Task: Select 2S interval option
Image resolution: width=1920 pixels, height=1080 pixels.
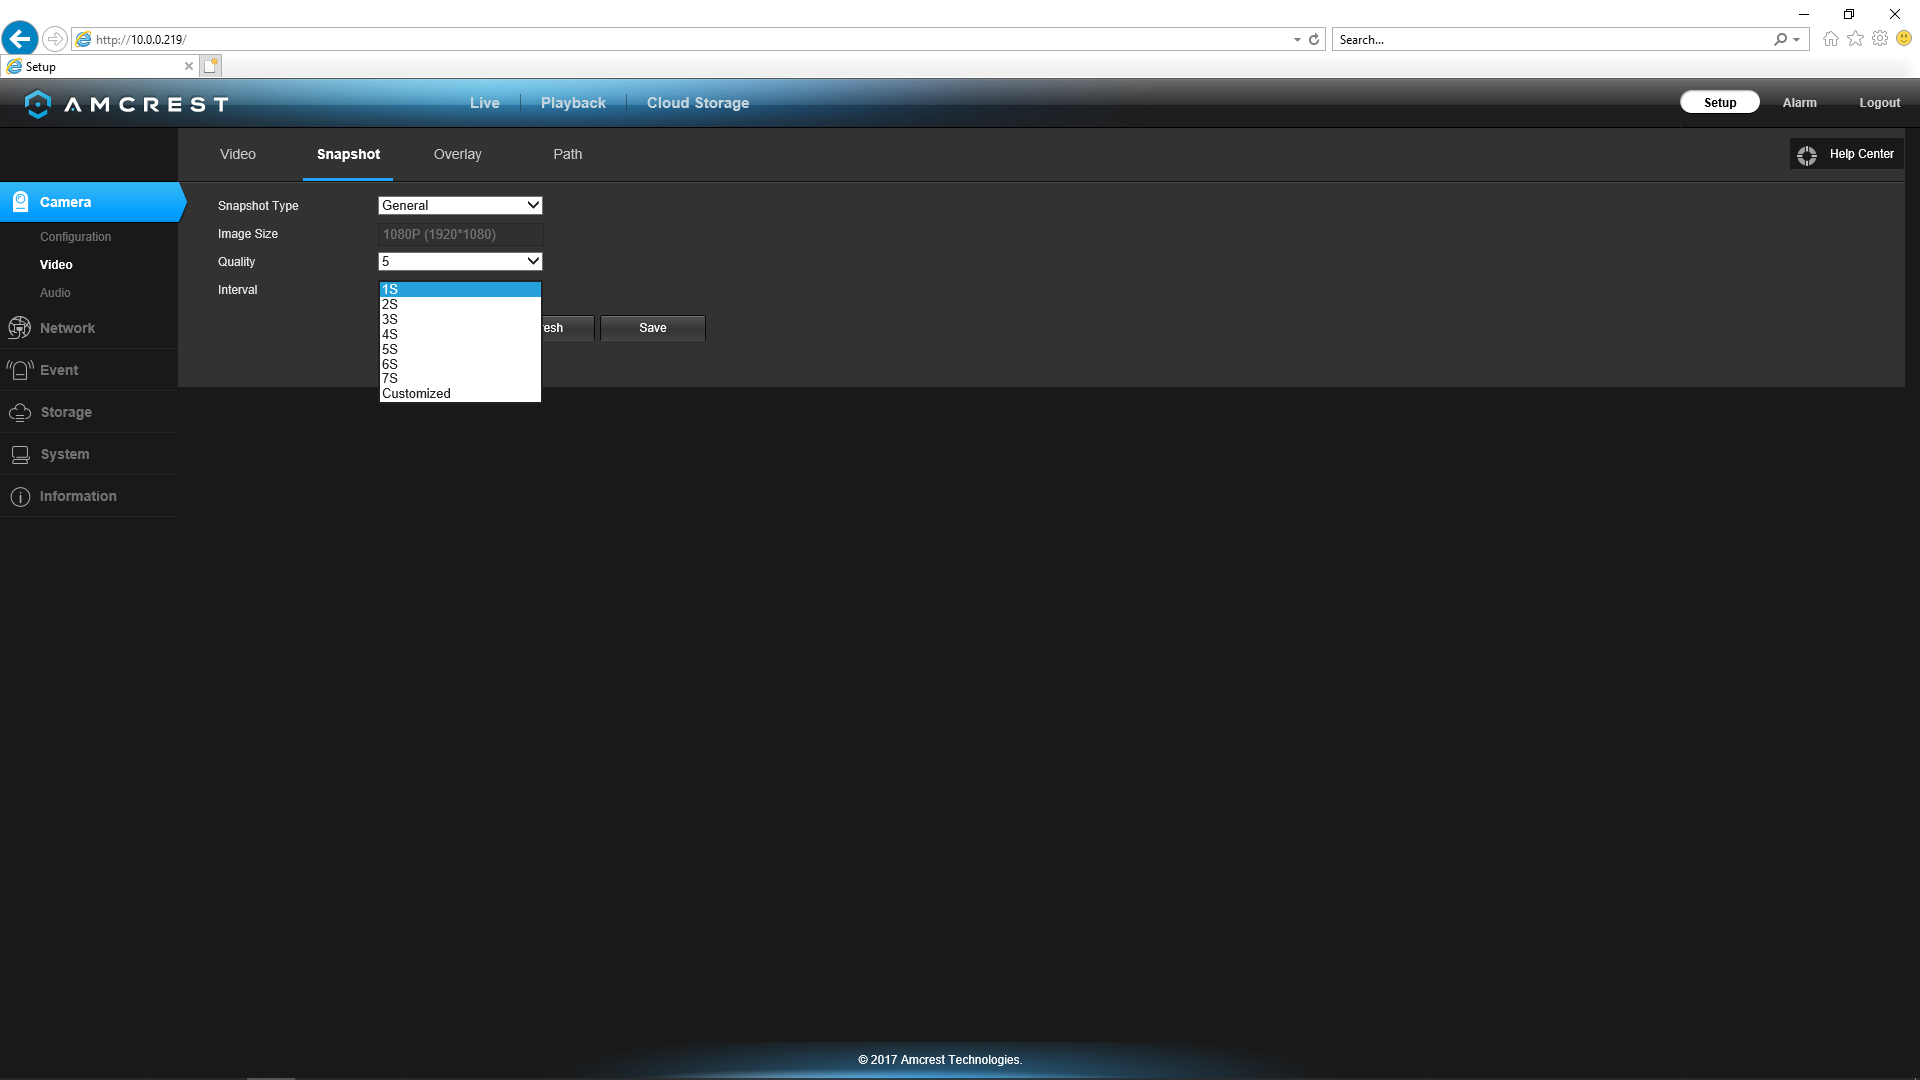Action: tap(460, 304)
